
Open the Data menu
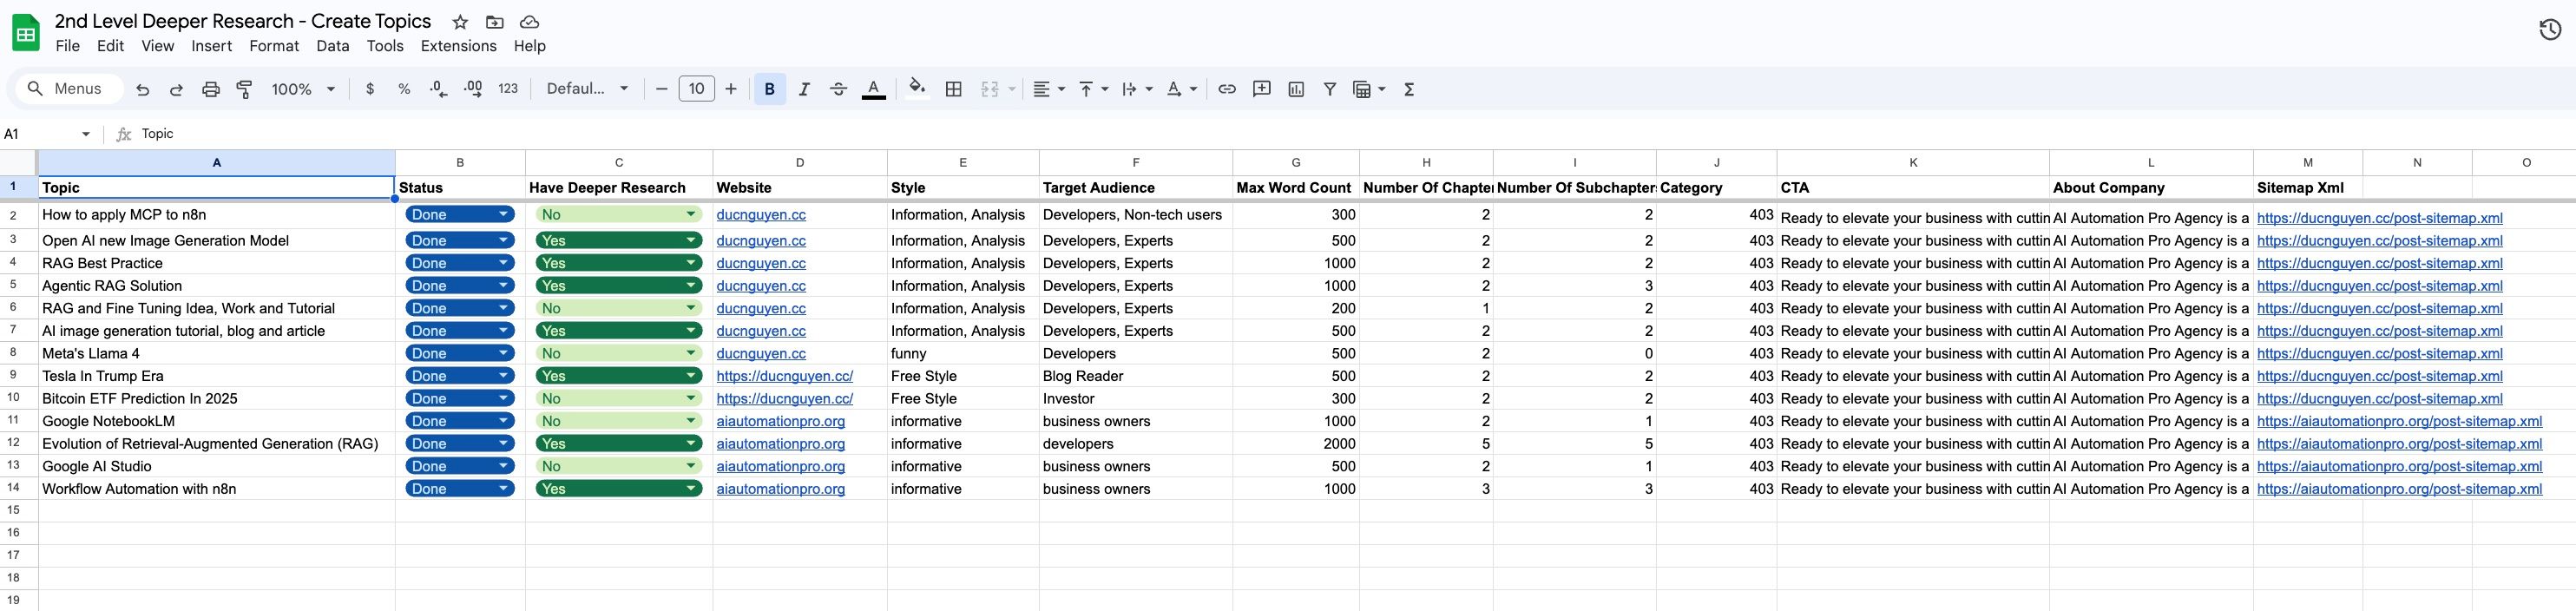[333, 46]
